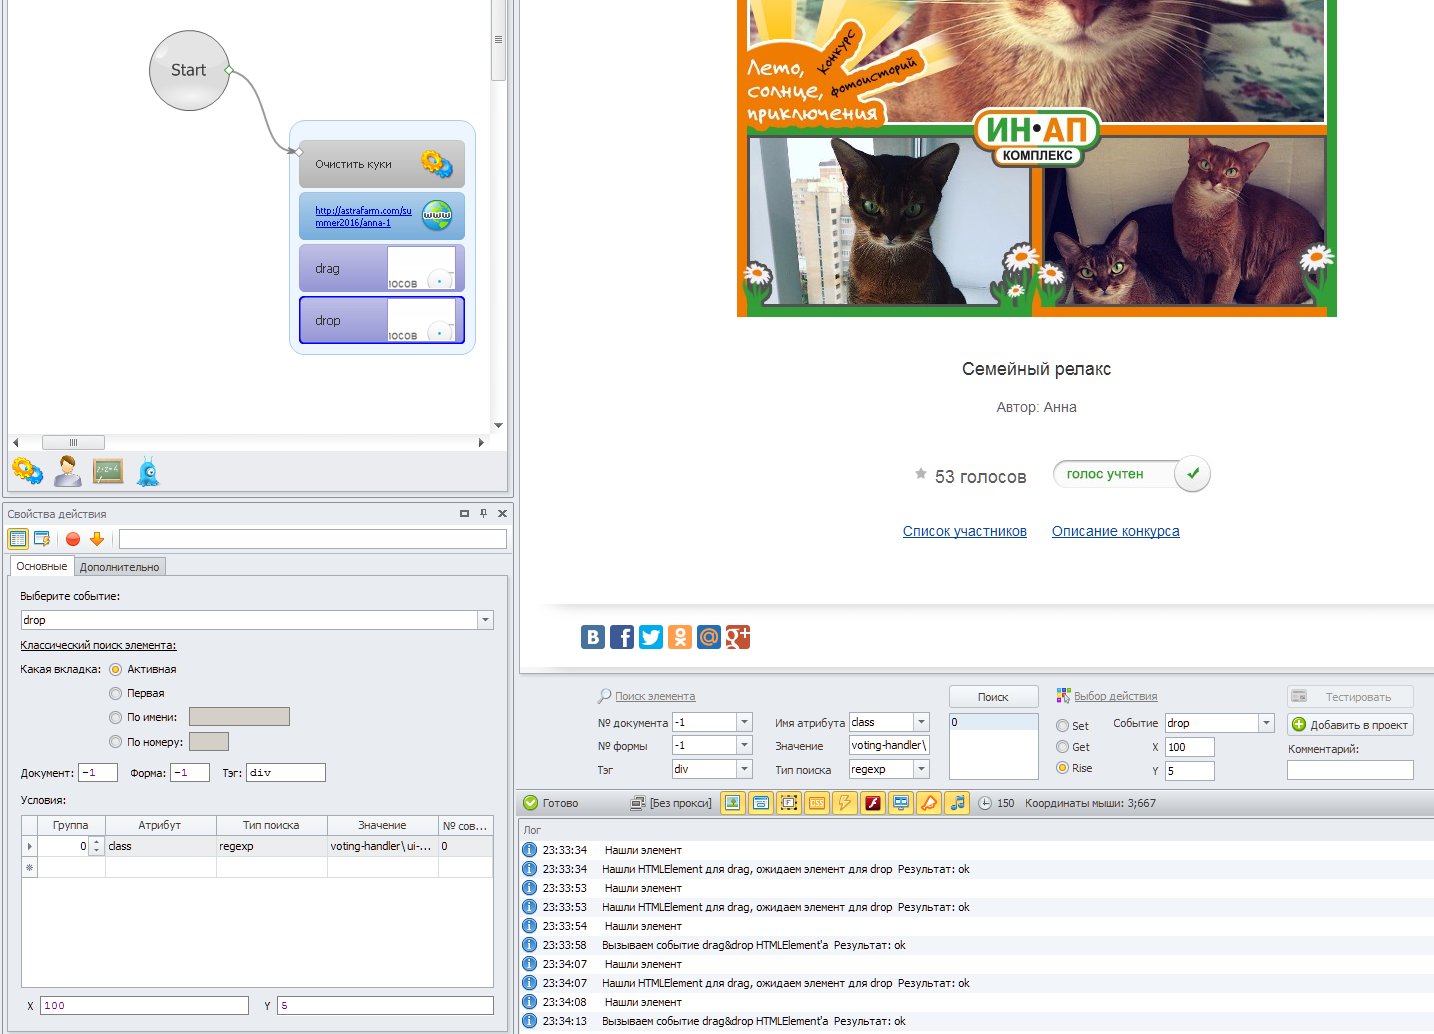Toggle the music note sound icon
This screenshot has width=1434, height=1034.
(957, 803)
